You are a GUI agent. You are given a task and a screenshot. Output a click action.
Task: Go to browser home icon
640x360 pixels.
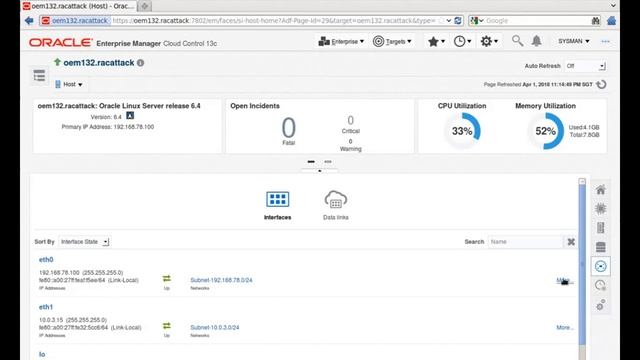(611, 20)
